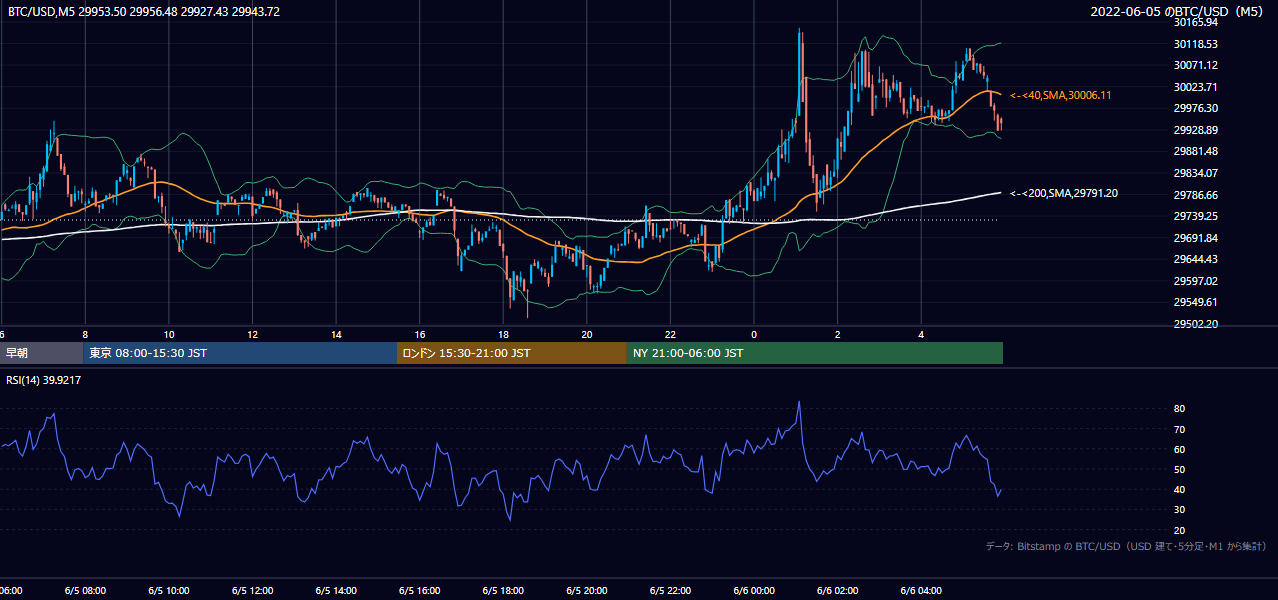This screenshot has width=1278, height=600.
Task: Click RSI scale value 70
Action: tap(1179, 429)
